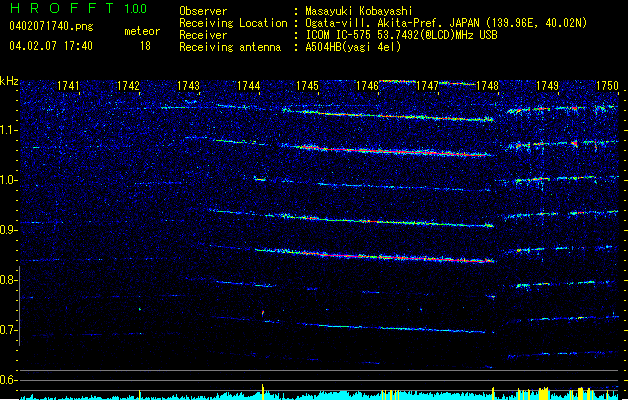Click the 1.0 kHz axis label
629x400 pixels.
tap(8, 180)
